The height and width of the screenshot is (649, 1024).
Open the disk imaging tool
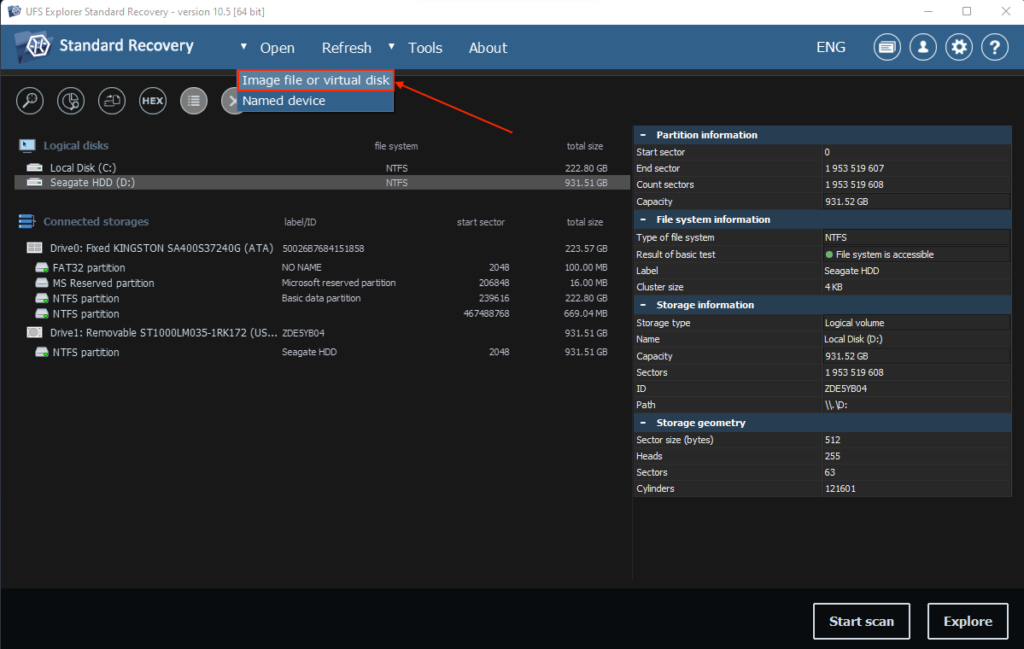pos(111,101)
